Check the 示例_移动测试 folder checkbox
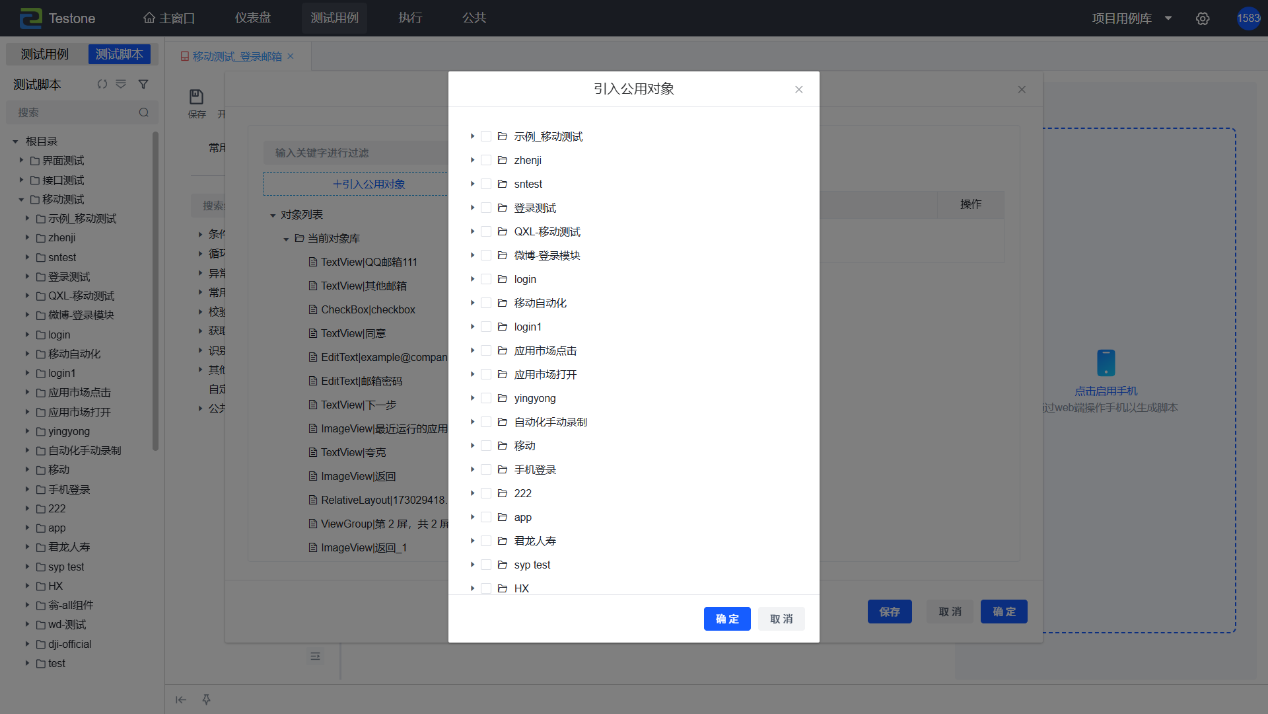This screenshot has width=1268, height=714. [486, 136]
